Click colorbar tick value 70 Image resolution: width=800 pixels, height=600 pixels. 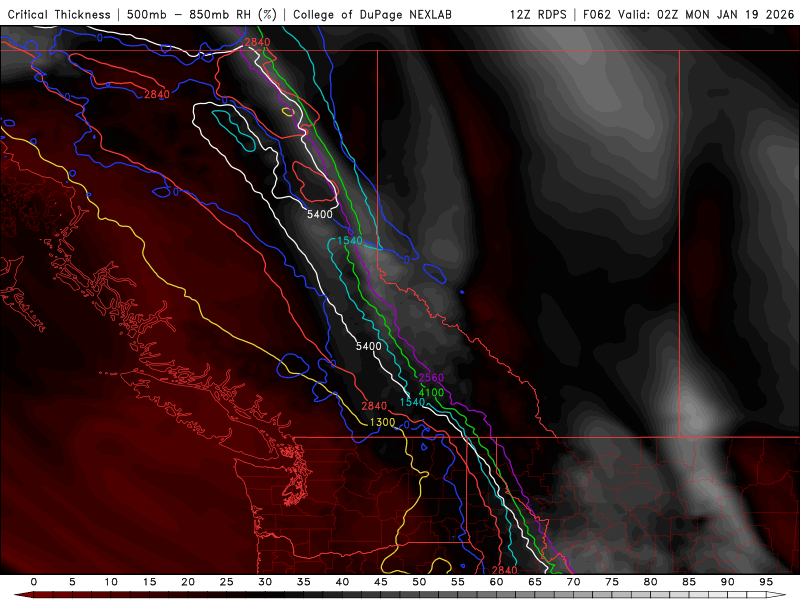click(573, 582)
